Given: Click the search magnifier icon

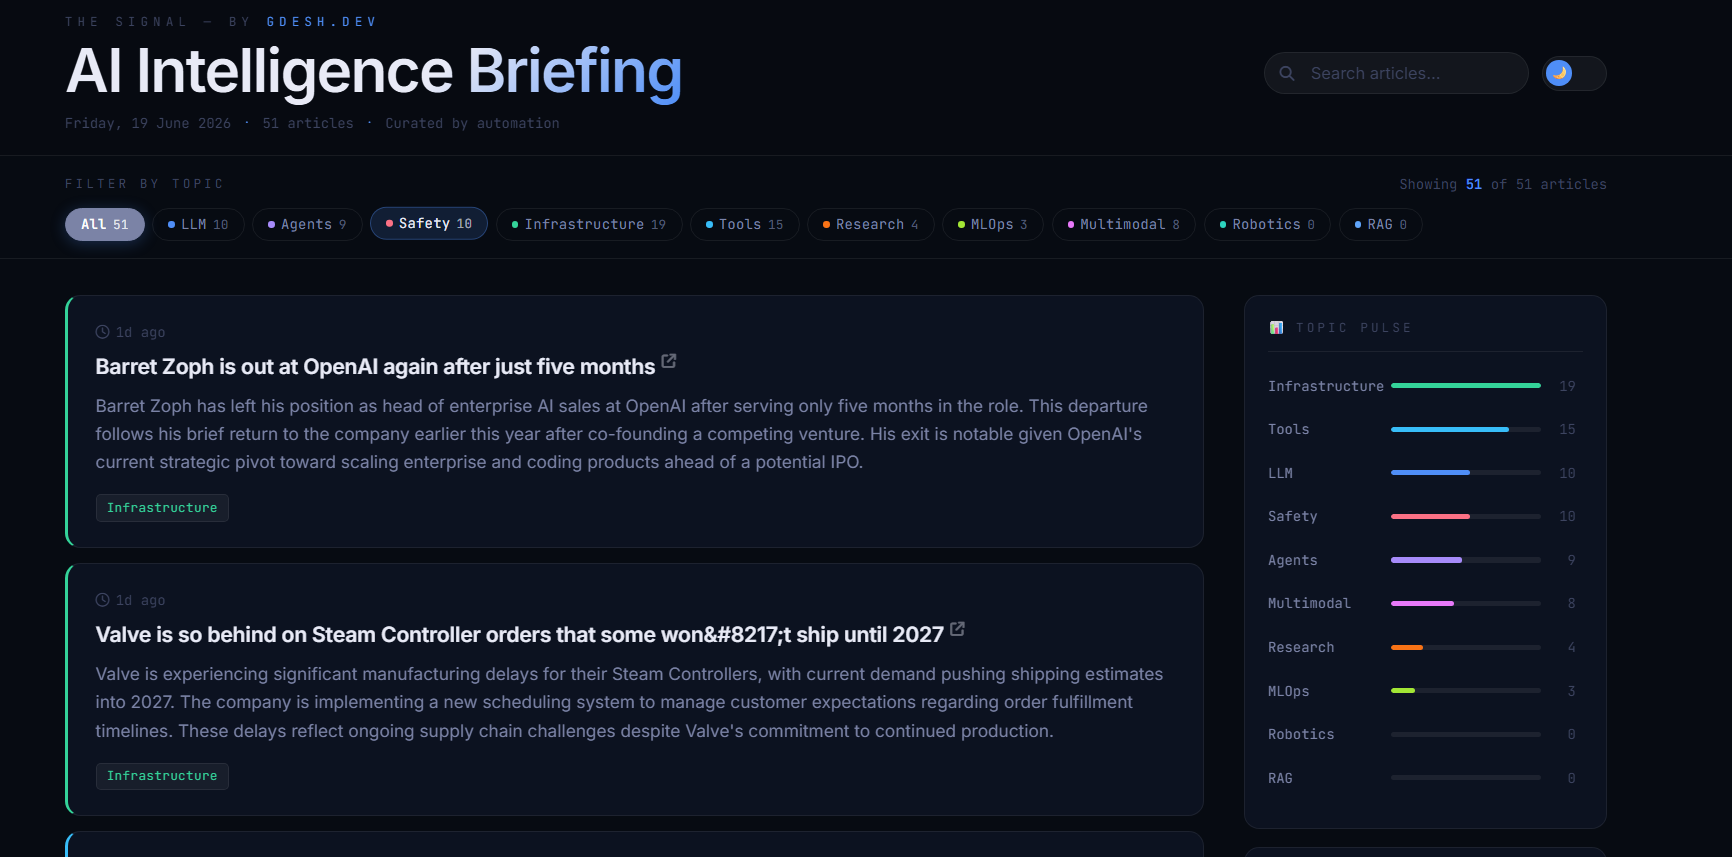Looking at the screenshot, I should tap(1287, 73).
